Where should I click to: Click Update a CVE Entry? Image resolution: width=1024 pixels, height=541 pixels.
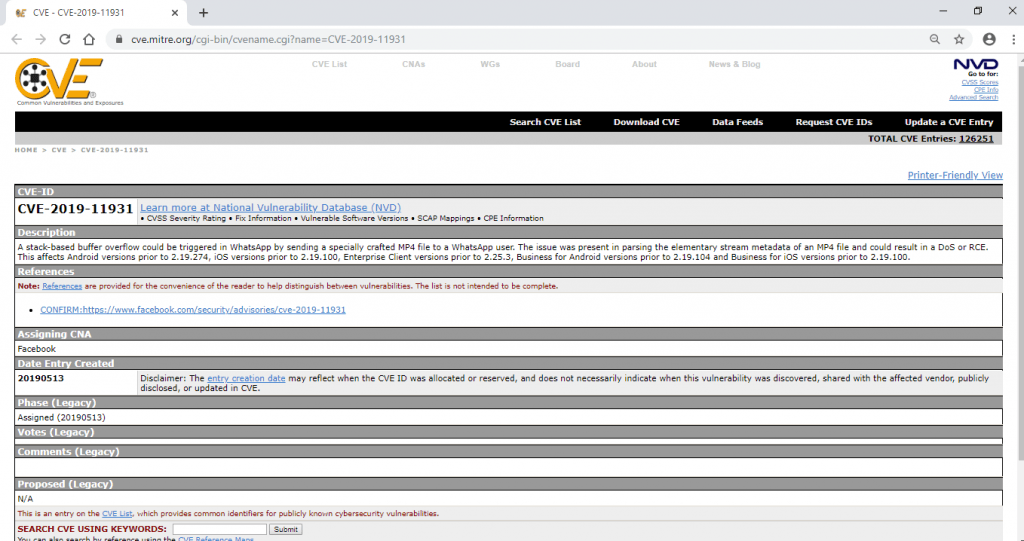point(949,122)
